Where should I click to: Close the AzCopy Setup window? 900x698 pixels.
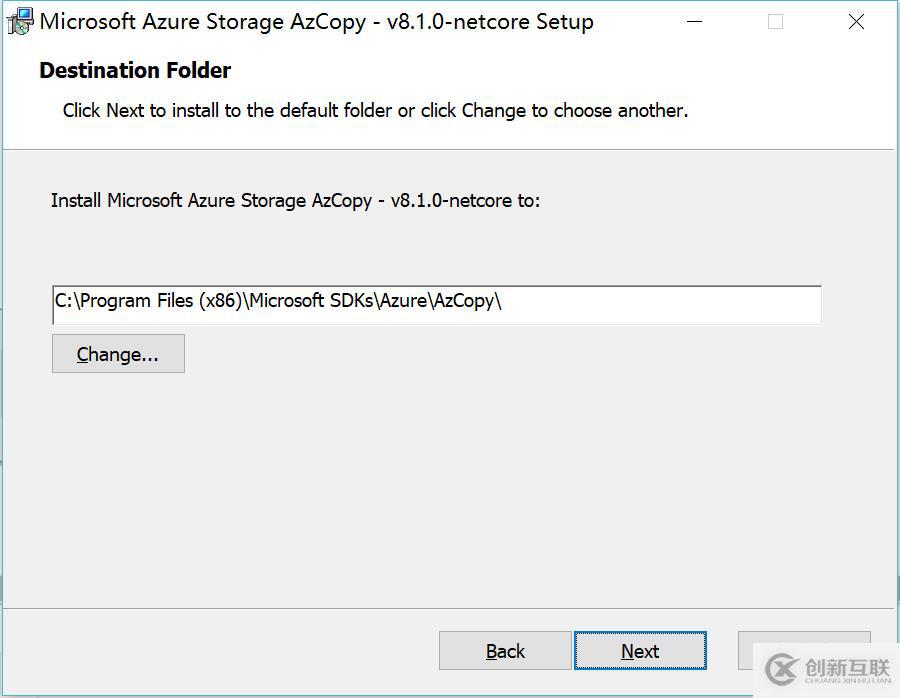coord(856,22)
